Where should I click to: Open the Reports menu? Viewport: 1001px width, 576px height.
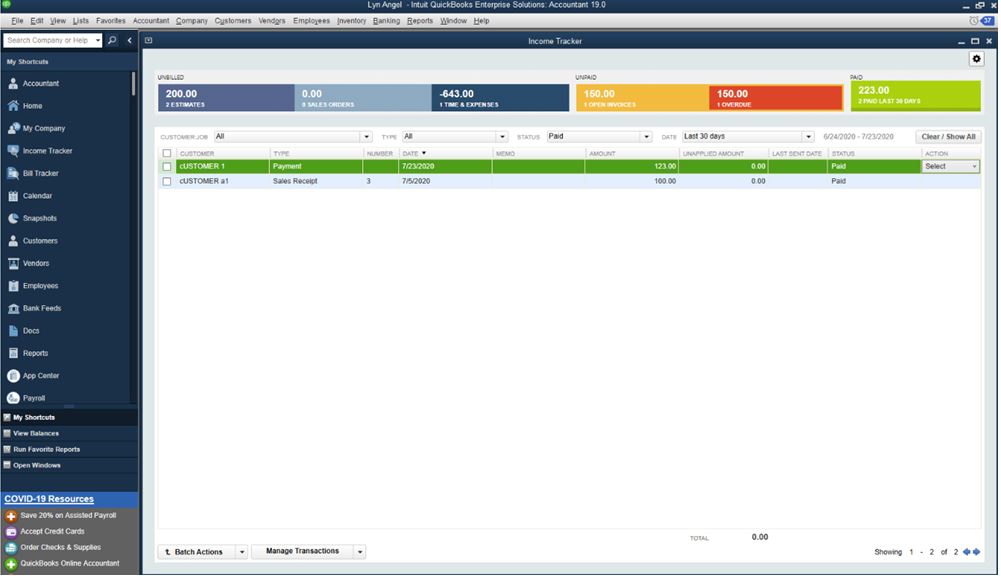(420, 21)
